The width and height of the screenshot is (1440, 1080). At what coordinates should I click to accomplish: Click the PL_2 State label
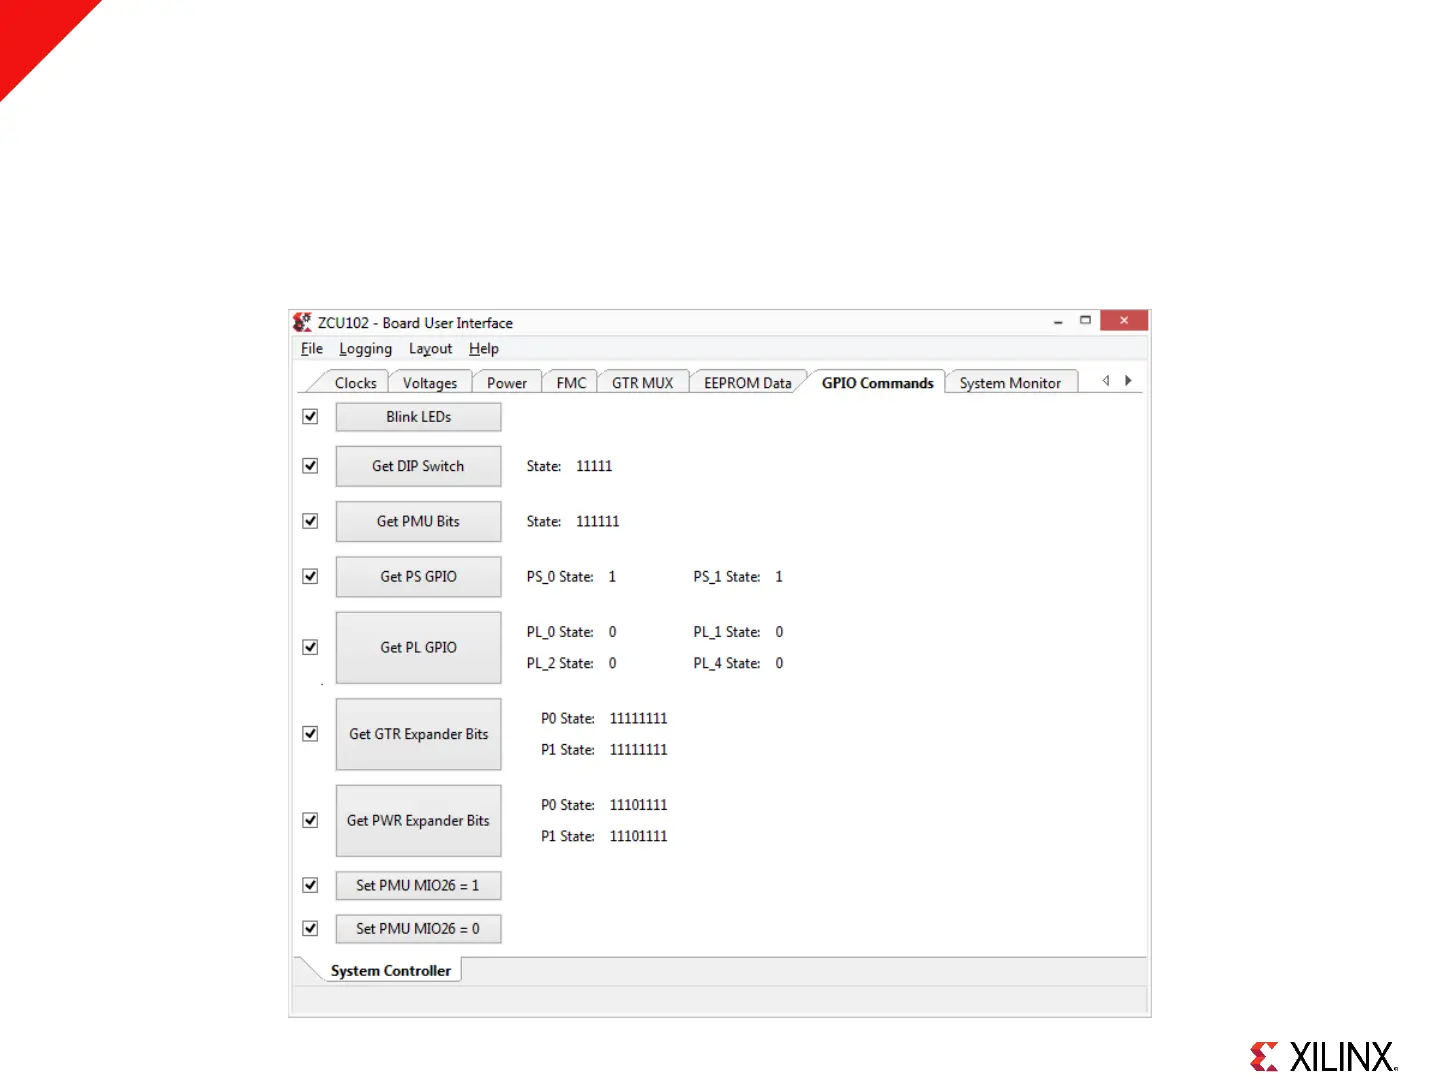point(560,663)
